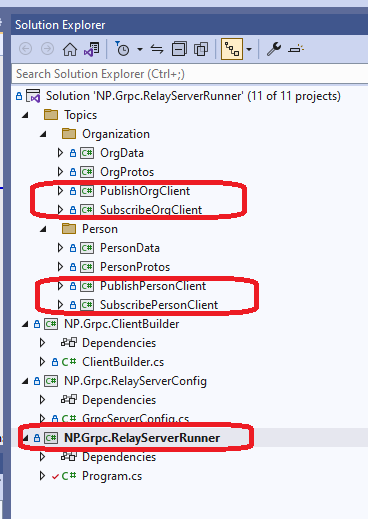Click the Solution Explorer panel title
The height and width of the screenshot is (519, 368).
tap(60, 25)
